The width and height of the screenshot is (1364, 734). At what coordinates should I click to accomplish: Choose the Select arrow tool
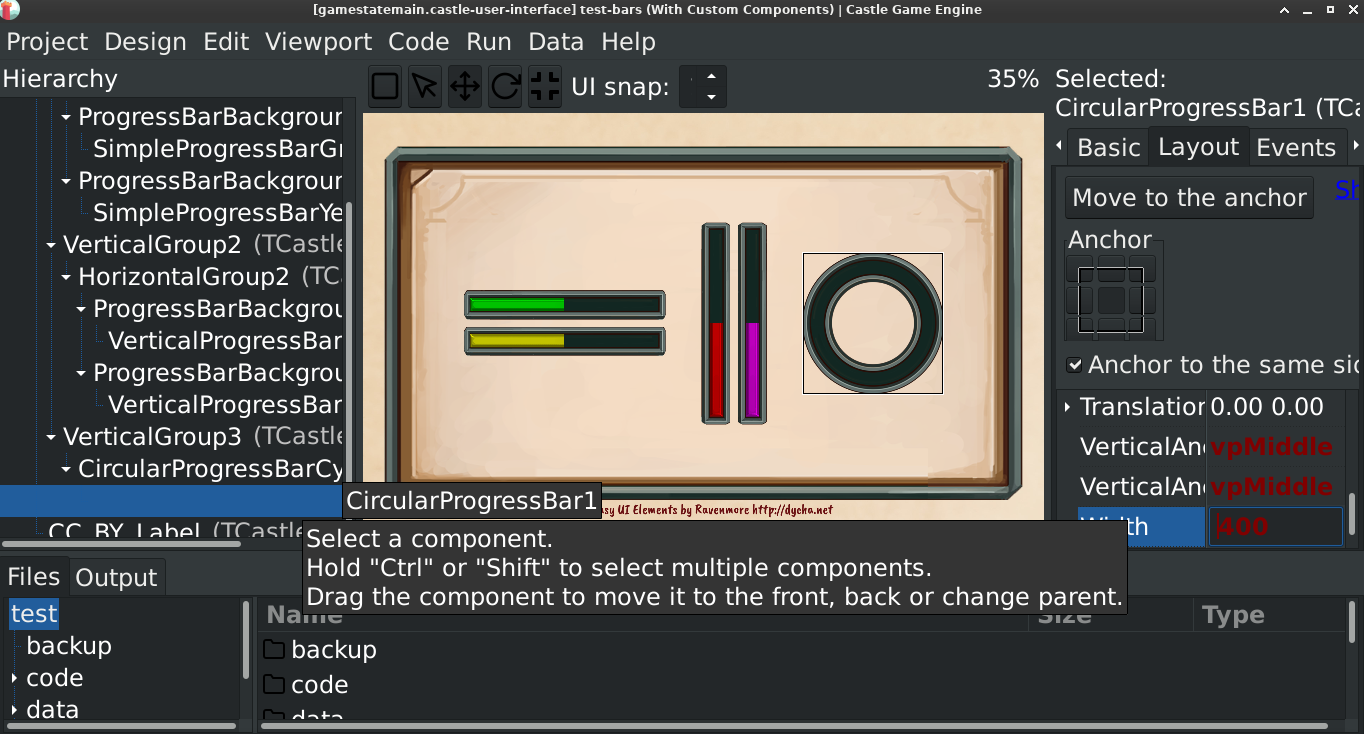[425, 87]
